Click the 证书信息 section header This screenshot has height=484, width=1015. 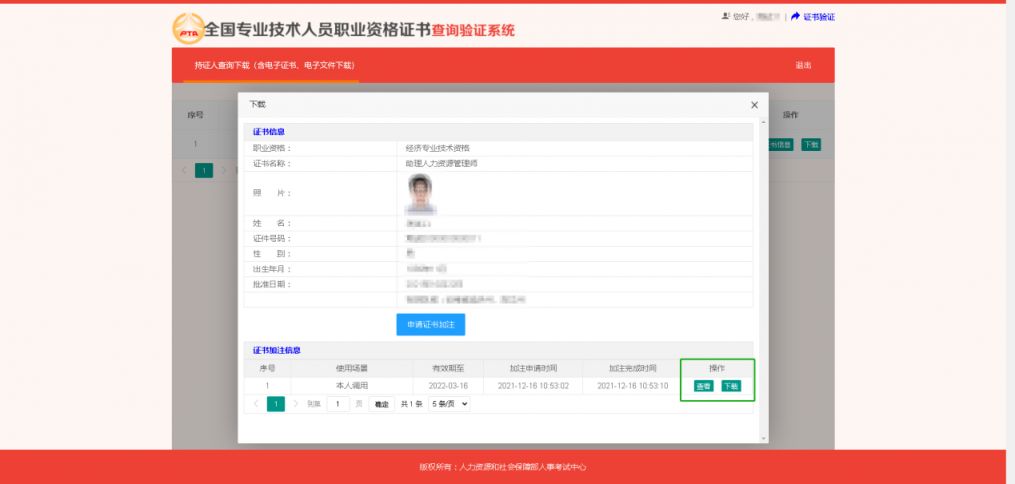click(269, 132)
